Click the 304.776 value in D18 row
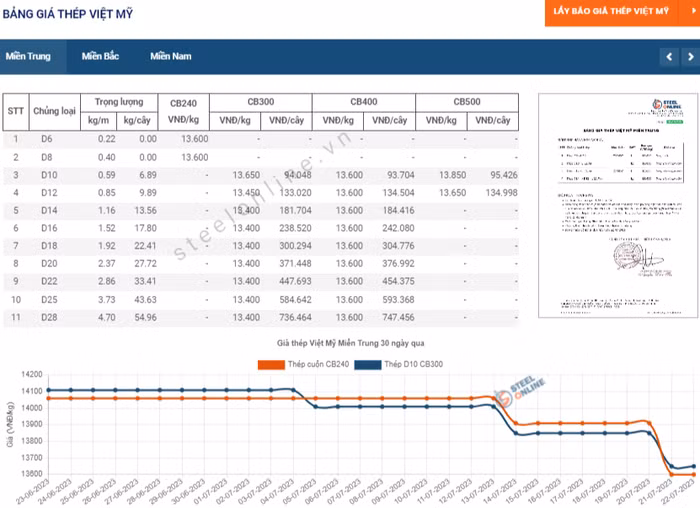This screenshot has height=508, width=700. click(x=398, y=246)
